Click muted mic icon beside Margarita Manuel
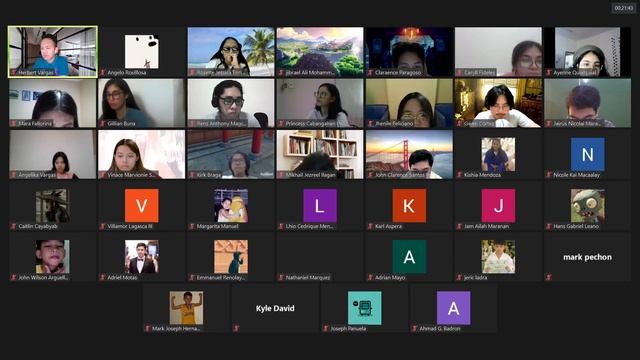Image resolution: width=640 pixels, height=360 pixels. pyautogui.click(x=192, y=226)
